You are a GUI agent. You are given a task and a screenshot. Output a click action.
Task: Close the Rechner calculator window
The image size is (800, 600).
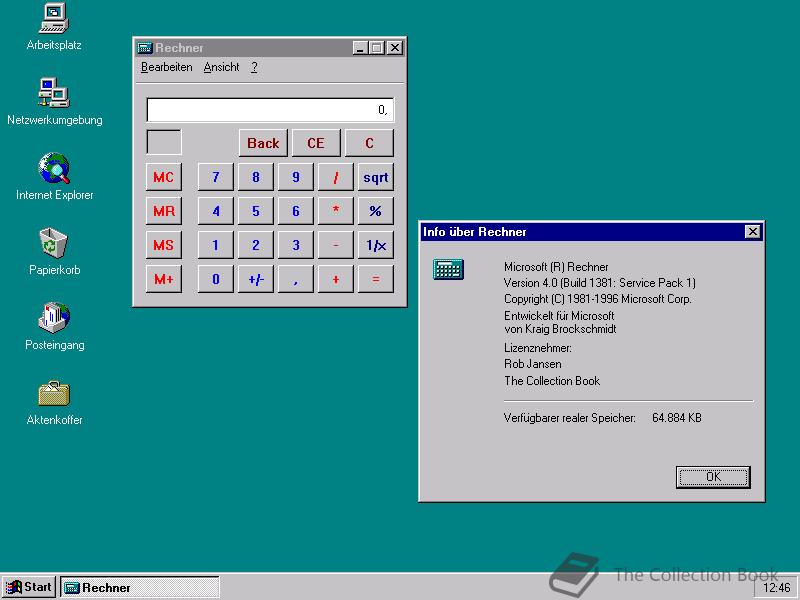coord(395,48)
